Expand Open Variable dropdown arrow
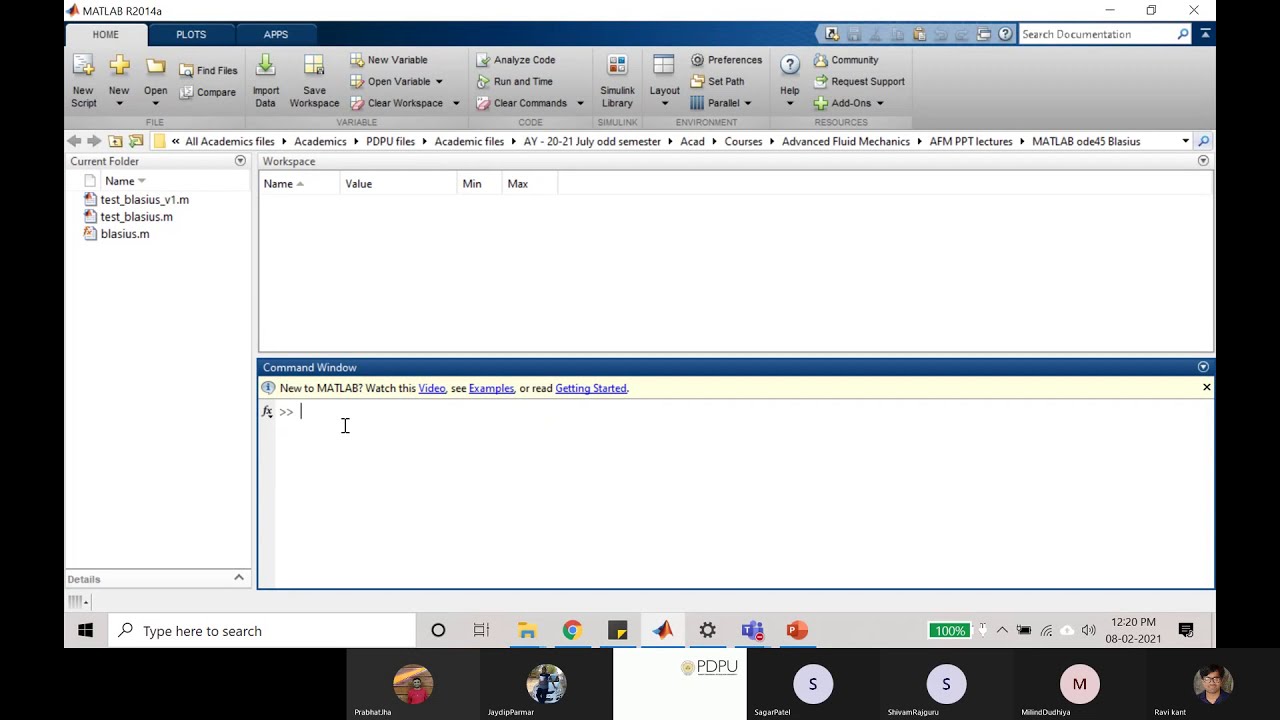Viewport: 1280px width, 720px height. (x=438, y=82)
